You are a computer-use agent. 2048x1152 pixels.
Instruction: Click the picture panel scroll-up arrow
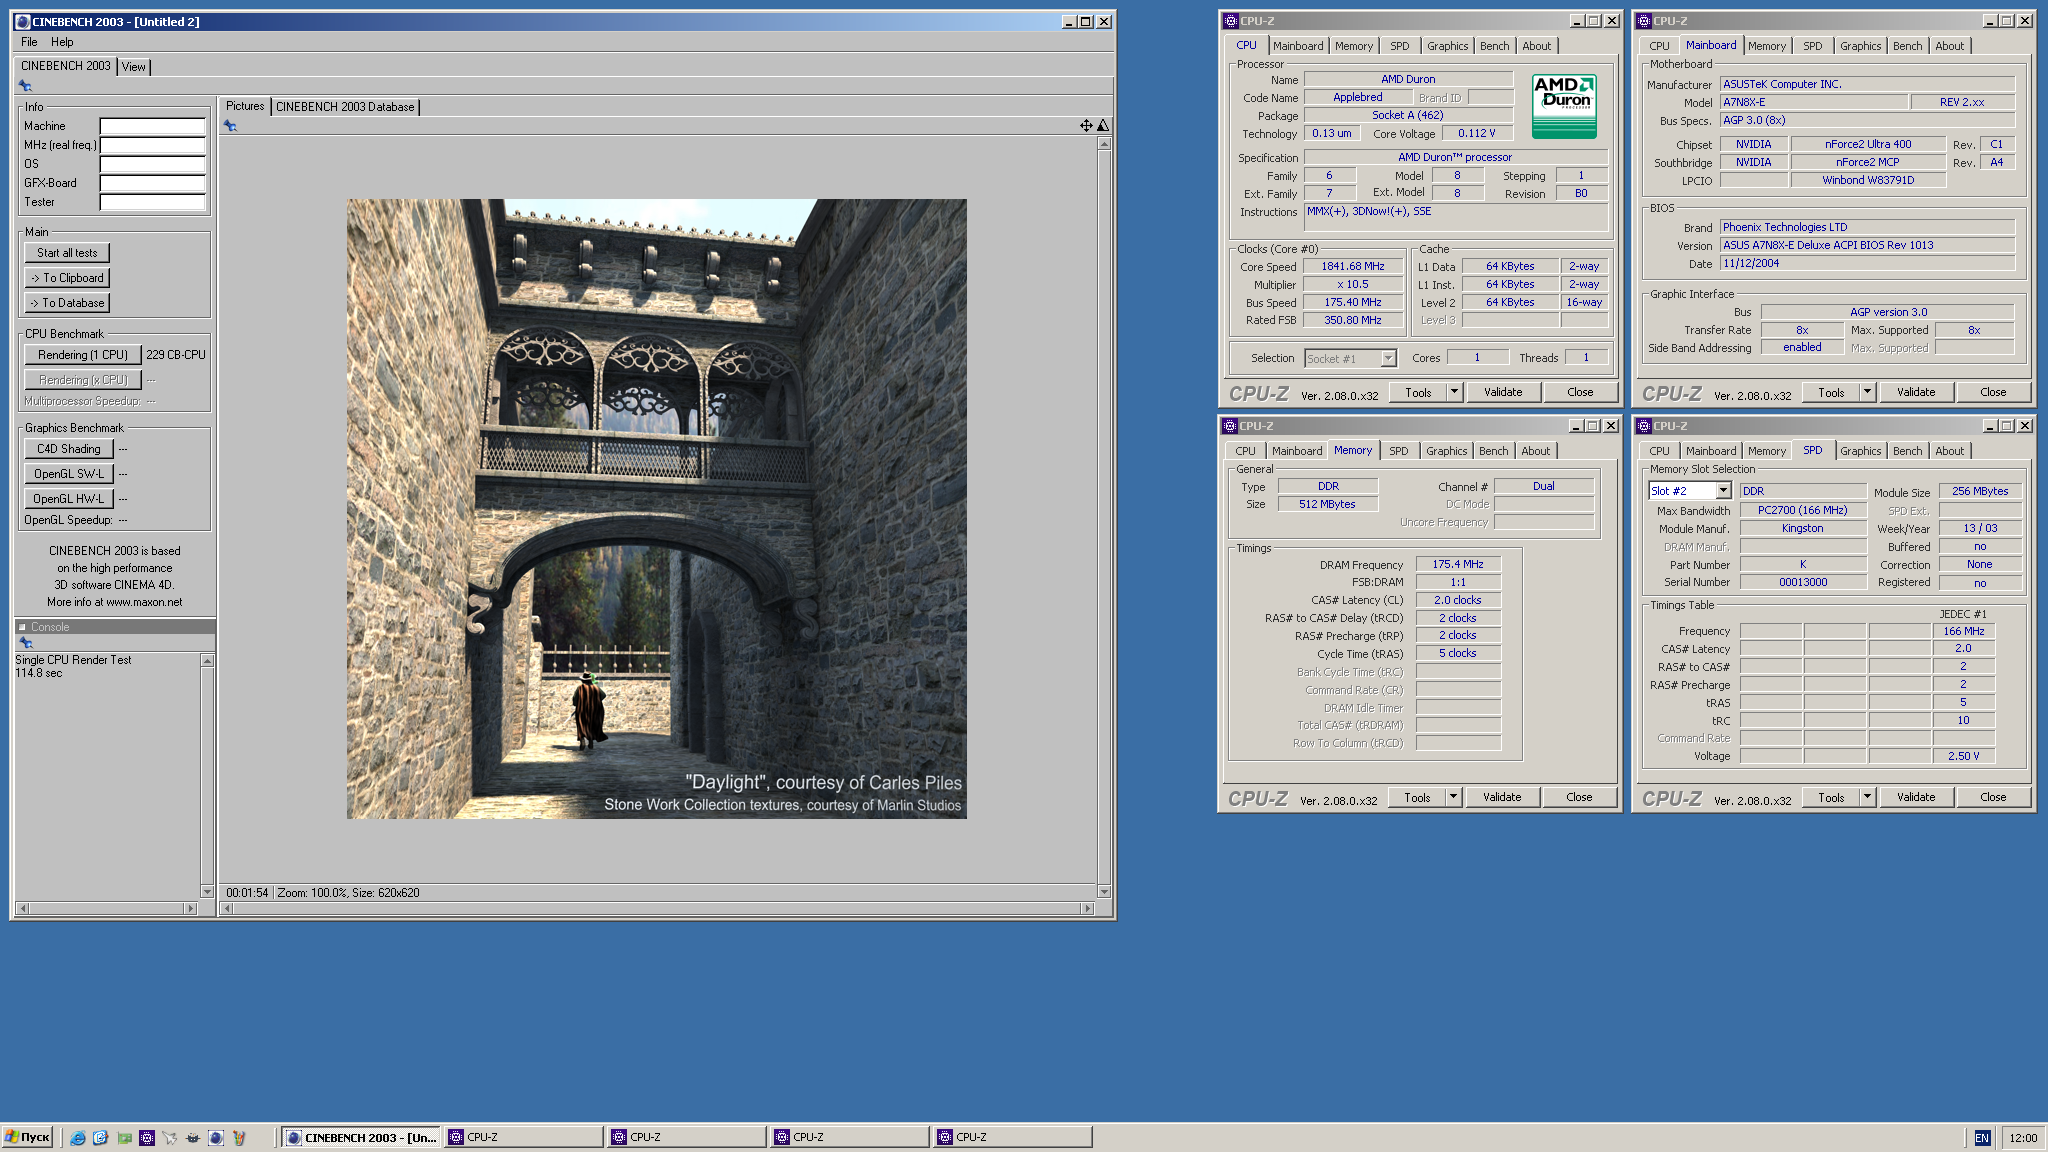(x=1104, y=144)
